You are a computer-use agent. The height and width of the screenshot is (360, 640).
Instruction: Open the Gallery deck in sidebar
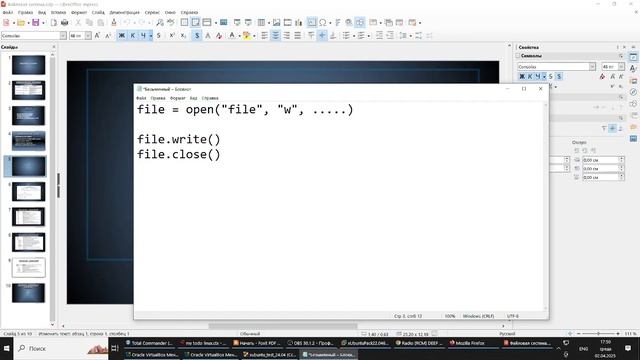pyautogui.click(x=633, y=81)
